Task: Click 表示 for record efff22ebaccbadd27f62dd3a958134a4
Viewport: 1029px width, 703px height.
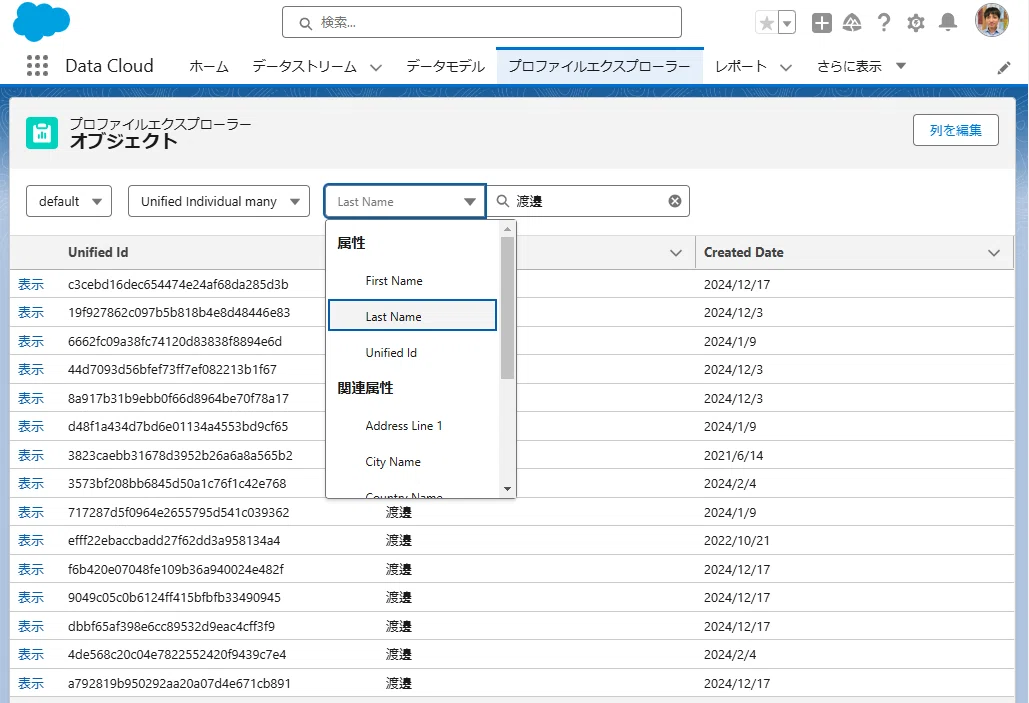Action: coord(31,541)
